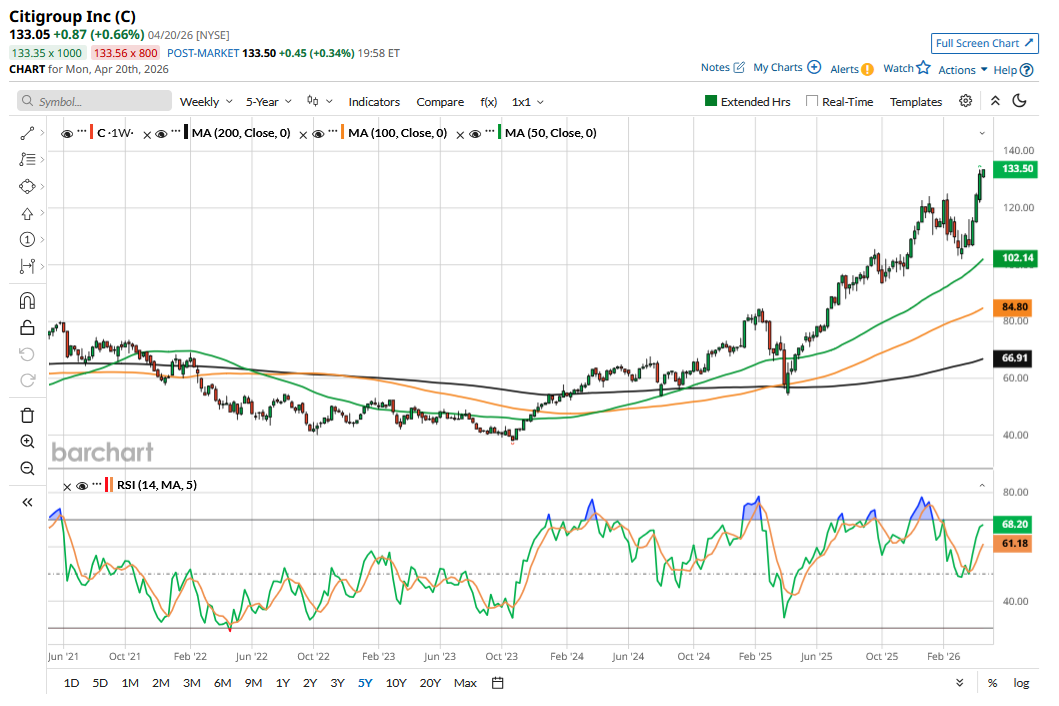
Task: Toggle the Extended Hrs checkbox
Action: coord(711,102)
